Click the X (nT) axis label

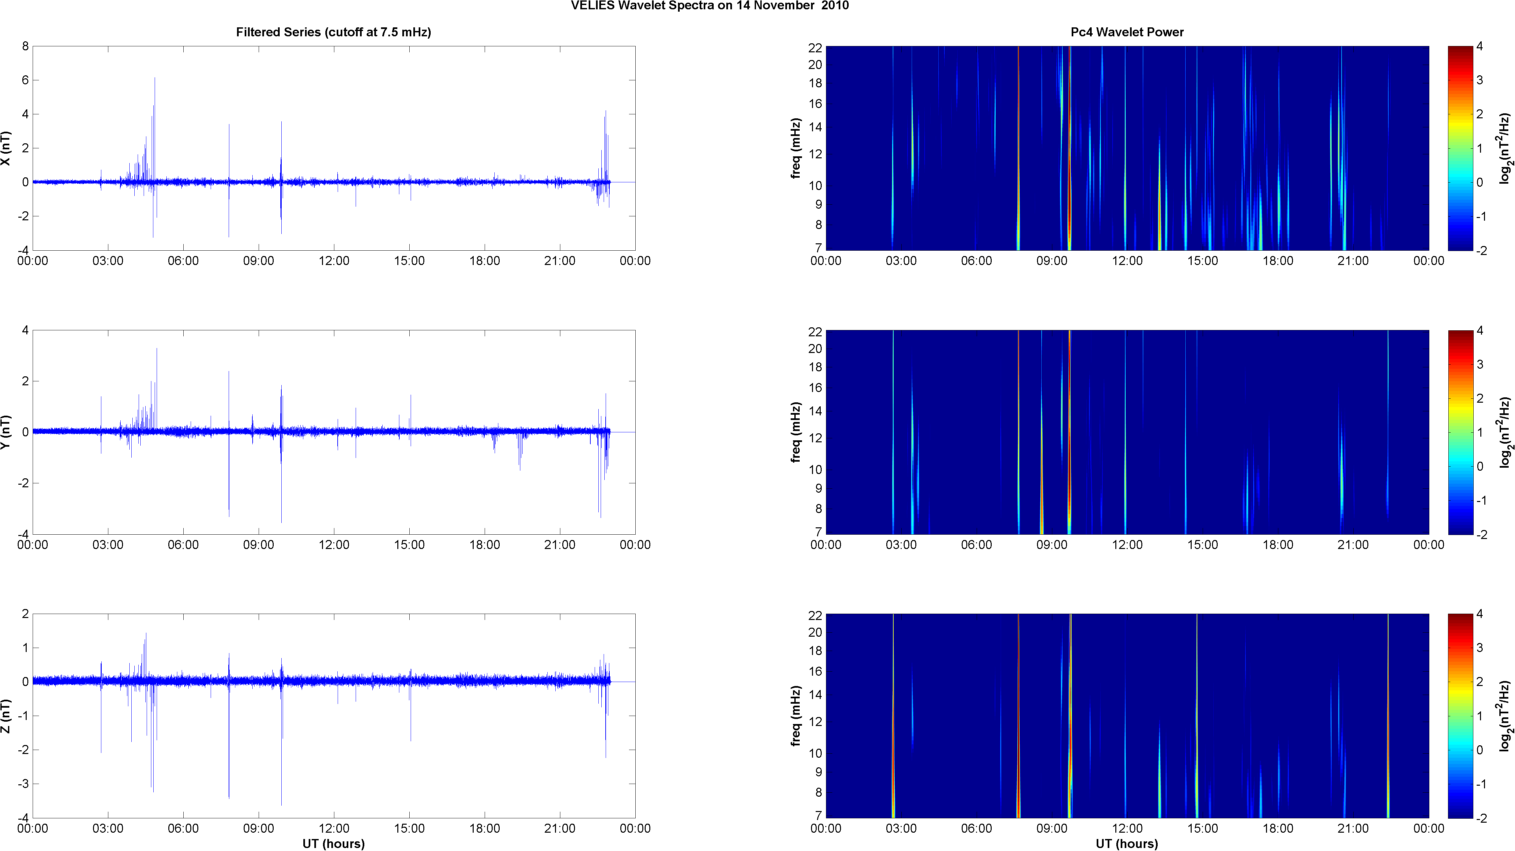(x=6, y=148)
